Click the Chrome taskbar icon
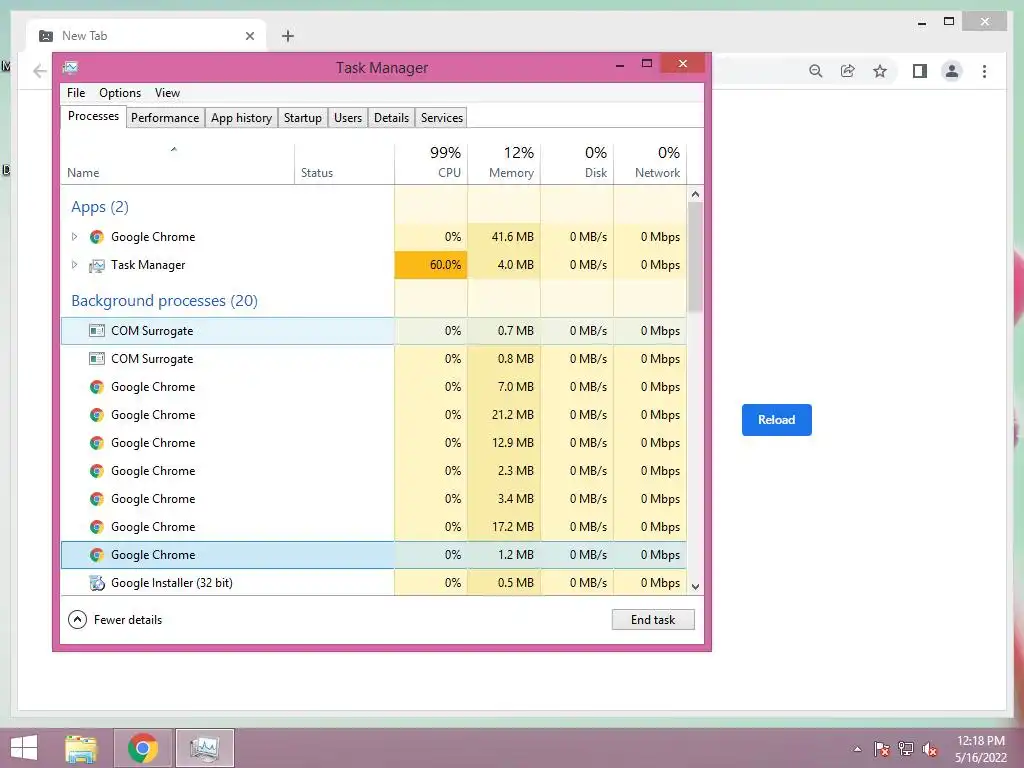The height and width of the screenshot is (768, 1024). point(143,748)
